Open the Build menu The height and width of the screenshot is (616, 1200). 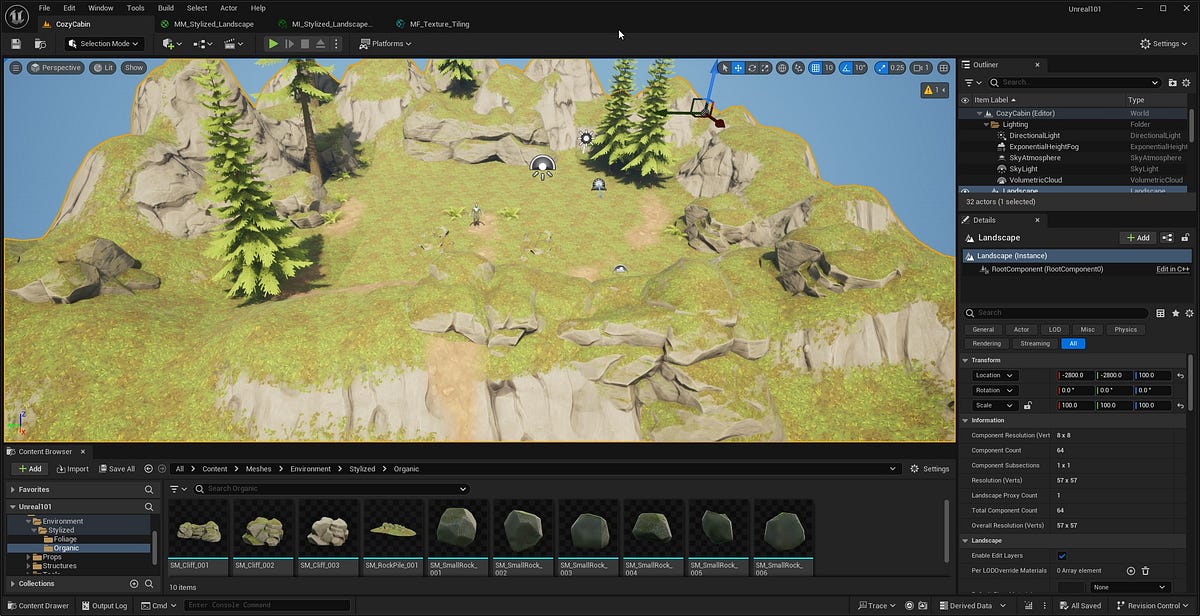[165, 7]
